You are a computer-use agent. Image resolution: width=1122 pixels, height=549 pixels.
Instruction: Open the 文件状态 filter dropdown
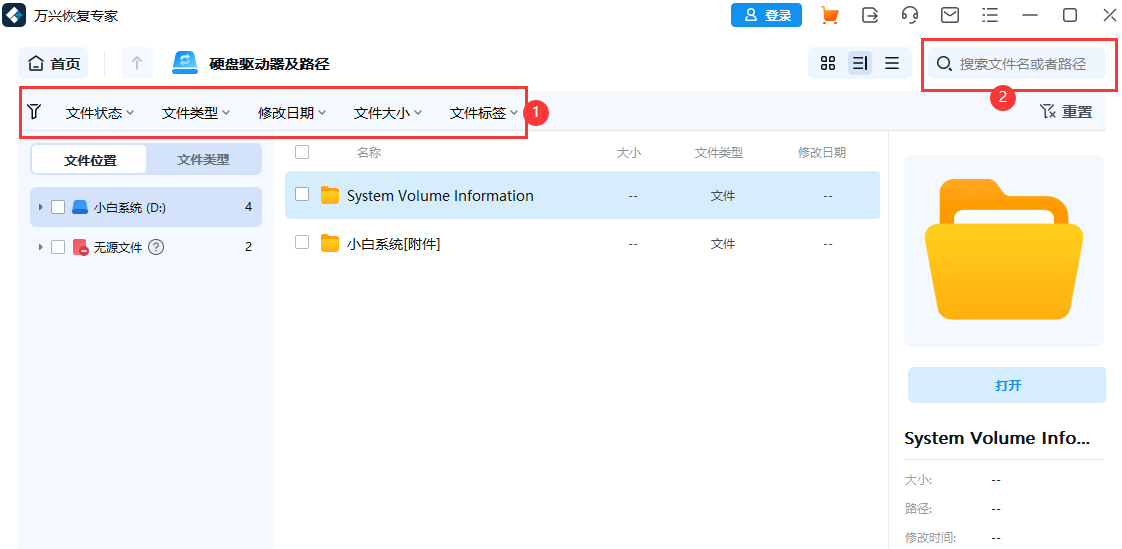tap(100, 112)
